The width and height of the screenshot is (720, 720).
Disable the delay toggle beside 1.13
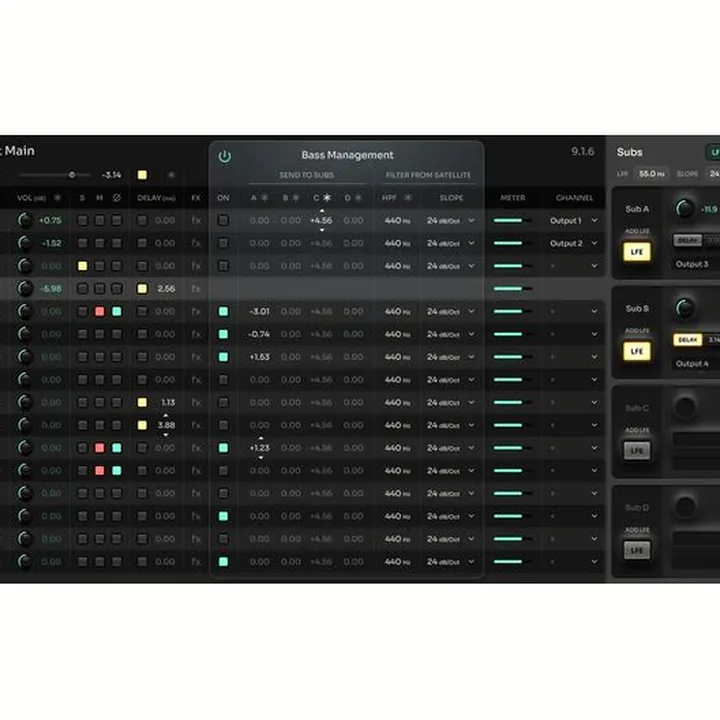142,402
